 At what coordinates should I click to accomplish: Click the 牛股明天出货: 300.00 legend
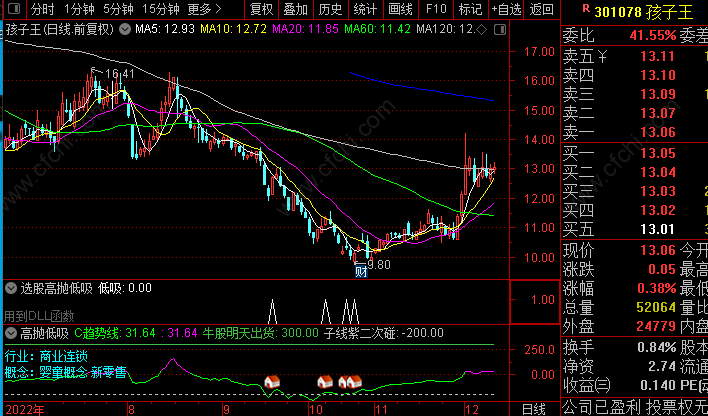pos(261,333)
